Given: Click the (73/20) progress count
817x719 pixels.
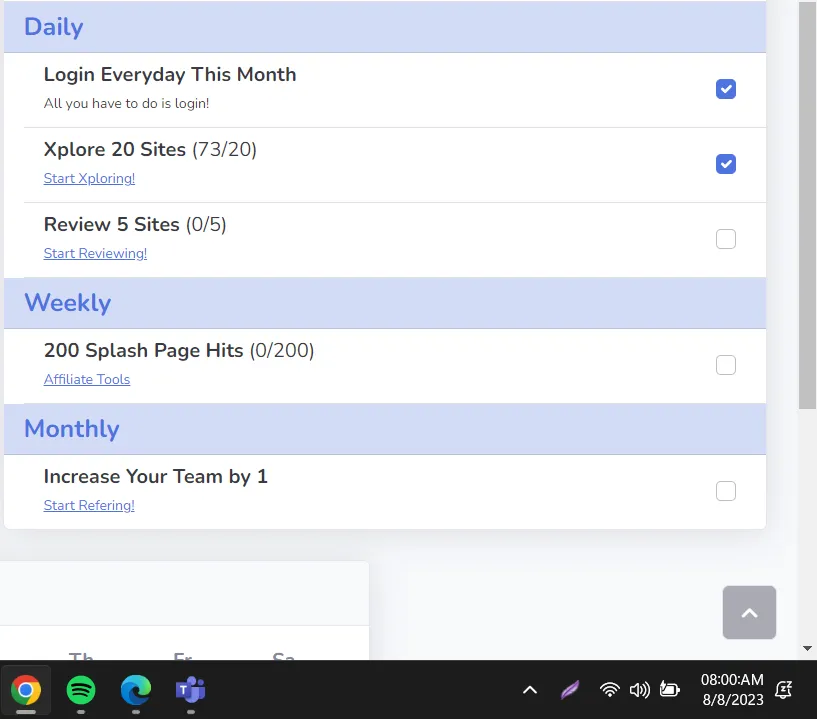Looking at the screenshot, I should coord(225,150).
